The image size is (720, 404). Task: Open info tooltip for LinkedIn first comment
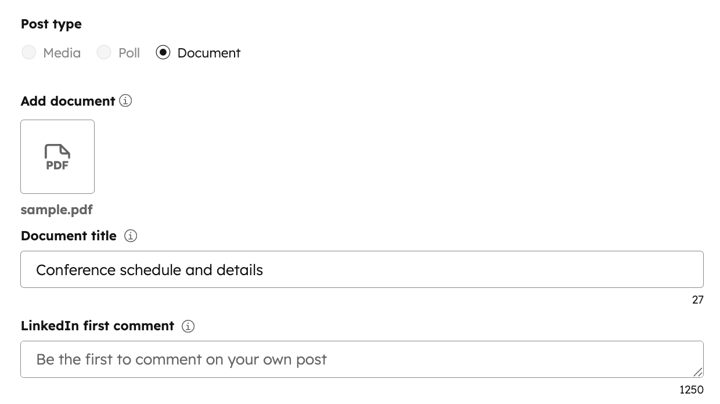pyautogui.click(x=188, y=326)
